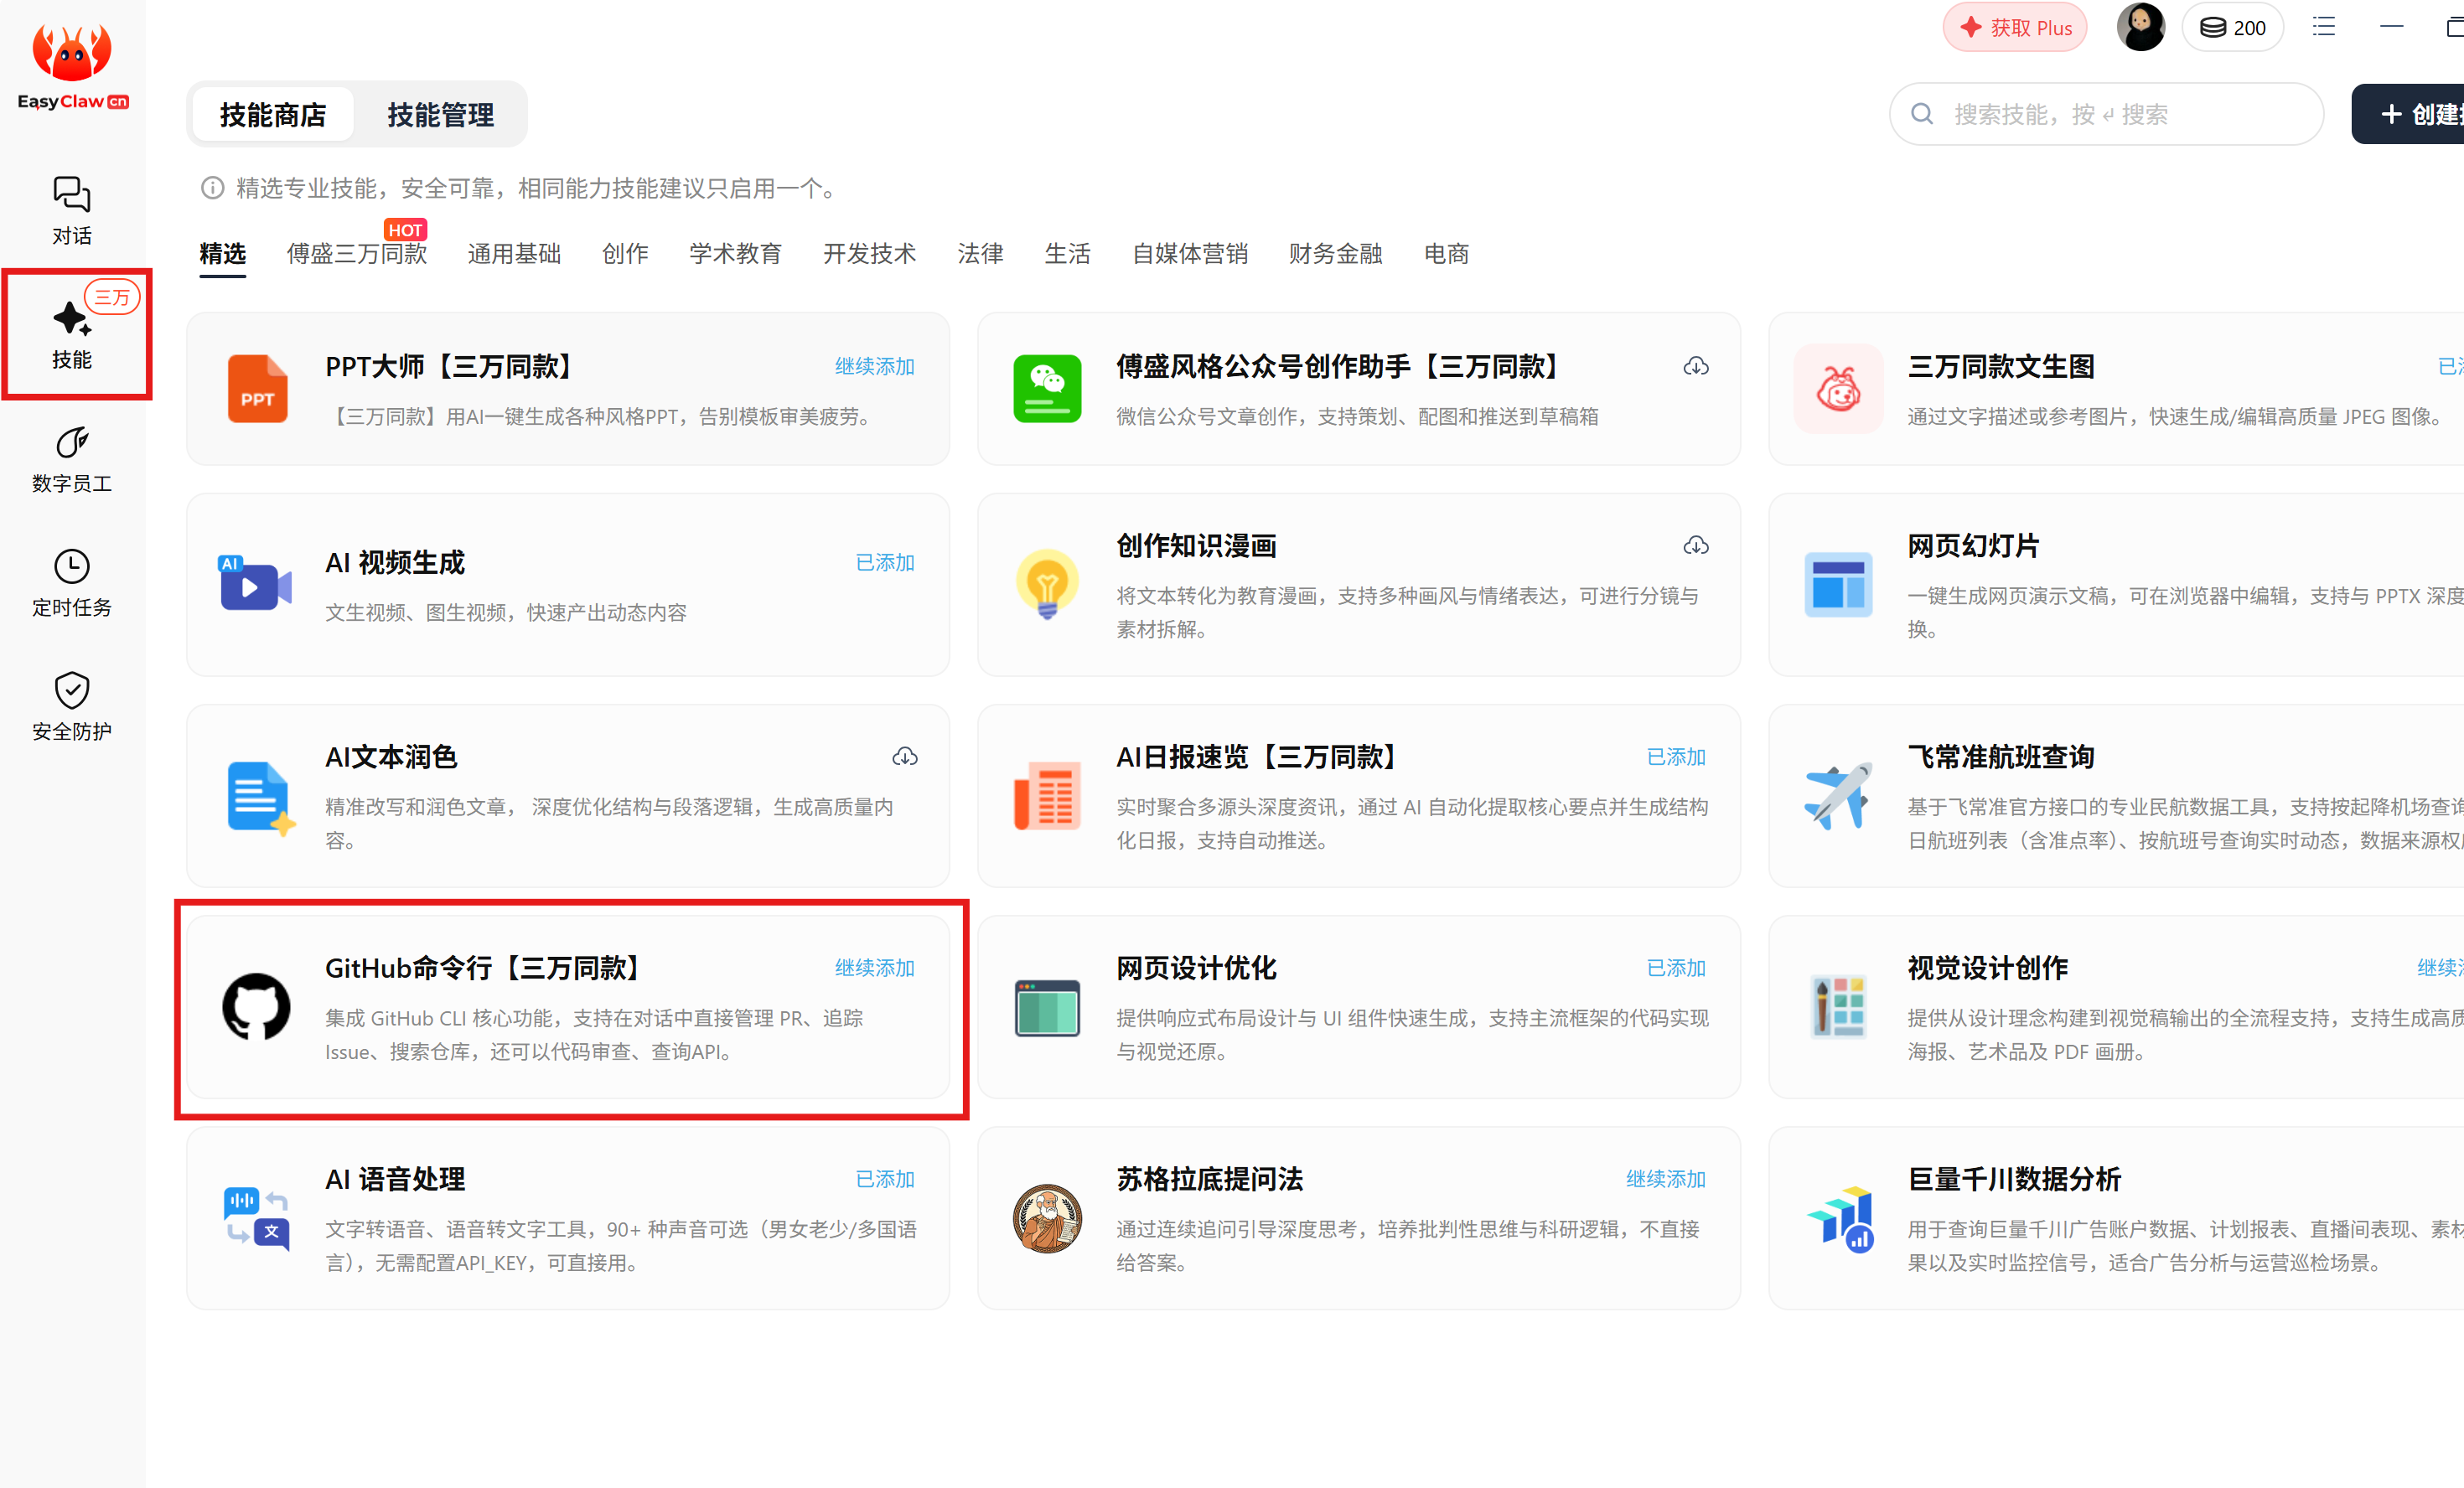The image size is (2464, 1488).
Task: Select the 开发技术 category tab
Action: click(869, 254)
